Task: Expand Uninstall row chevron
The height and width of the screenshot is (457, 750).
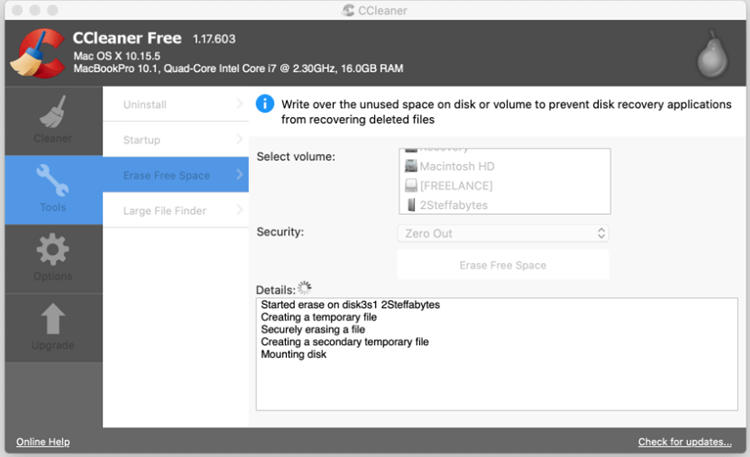Action: pos(239,104)
